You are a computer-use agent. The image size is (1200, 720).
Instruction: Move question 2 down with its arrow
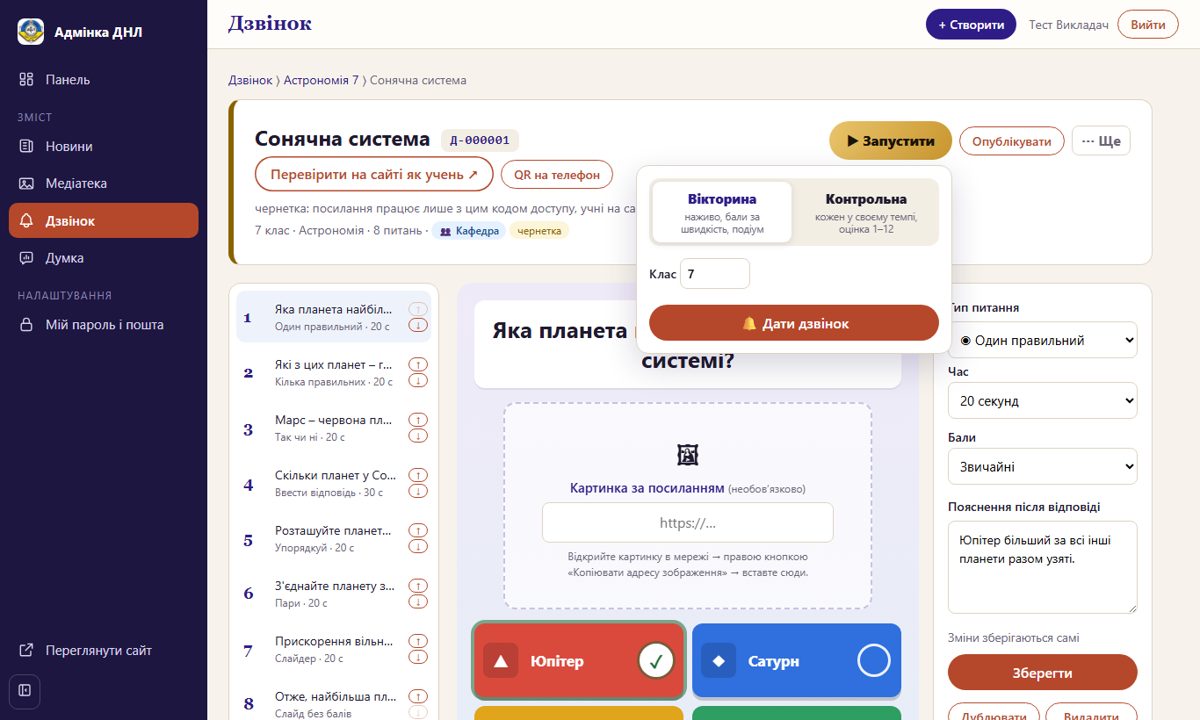(x=418, y=381)
